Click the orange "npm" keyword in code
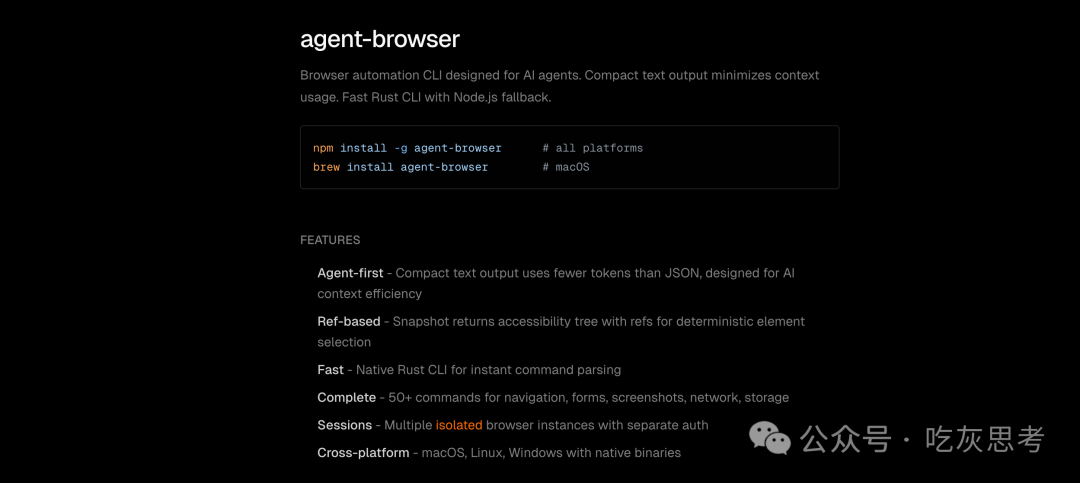This screenshot has width=1080, height=483. point(323,148)
